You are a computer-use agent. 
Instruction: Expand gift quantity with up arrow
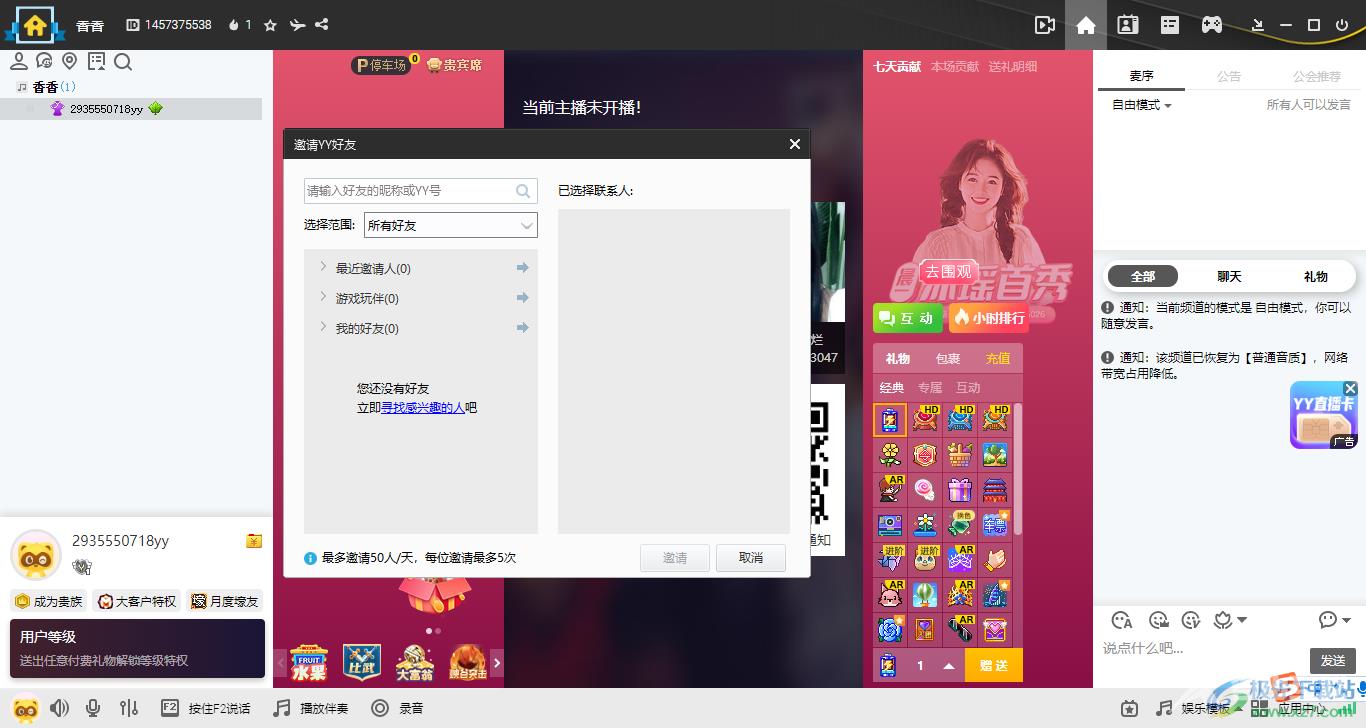point(948,666)
